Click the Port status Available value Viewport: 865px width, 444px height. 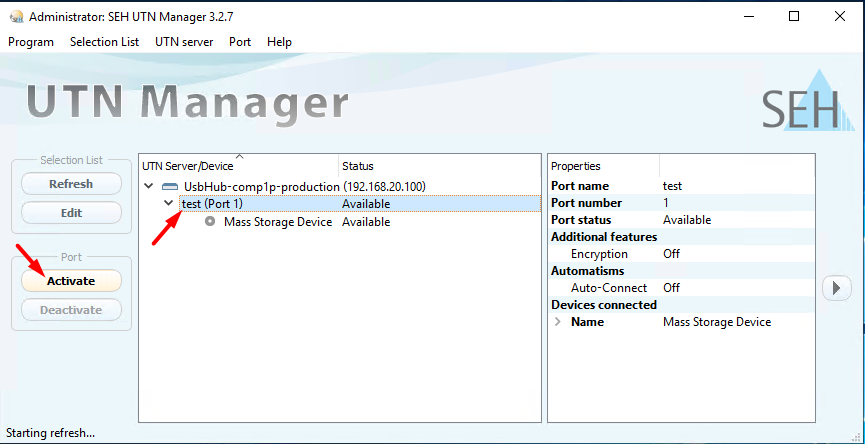(x=687, y=220)
